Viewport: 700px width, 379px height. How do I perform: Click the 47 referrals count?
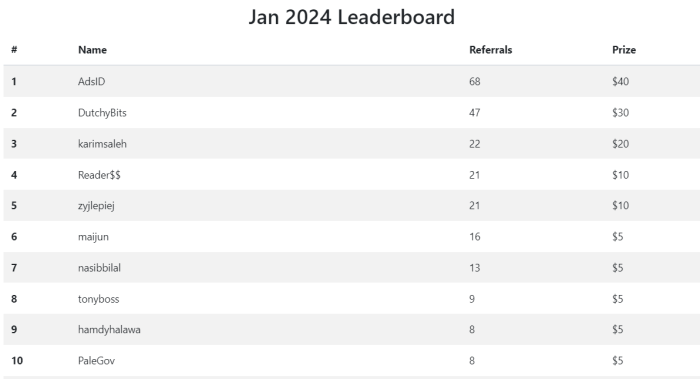coord(475,112)
